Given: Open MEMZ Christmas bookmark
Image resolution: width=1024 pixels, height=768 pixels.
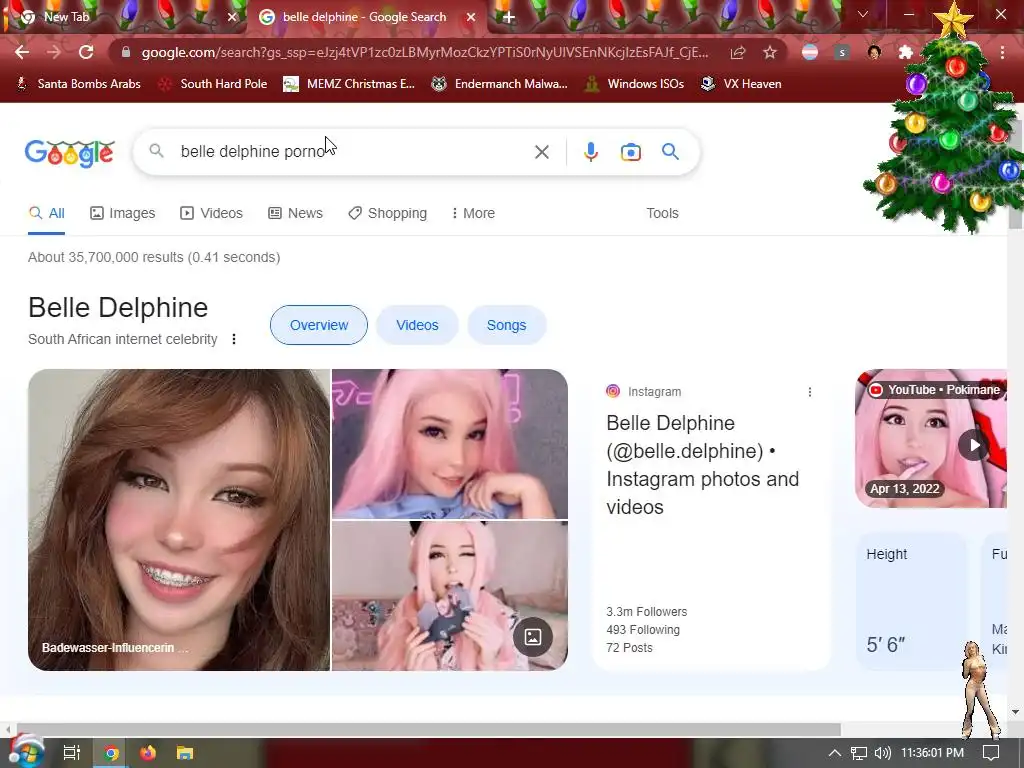Looking at the screenshot, I should tap(349, 84).
